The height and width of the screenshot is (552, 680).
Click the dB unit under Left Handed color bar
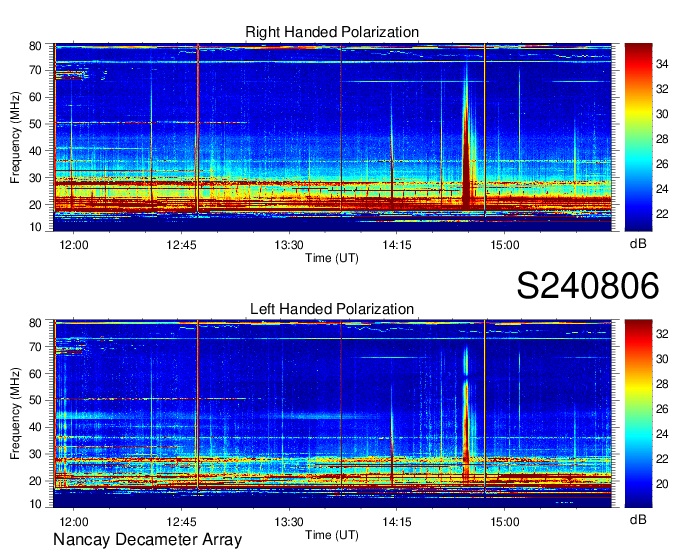pyautogui.click(x=638, y=519)
